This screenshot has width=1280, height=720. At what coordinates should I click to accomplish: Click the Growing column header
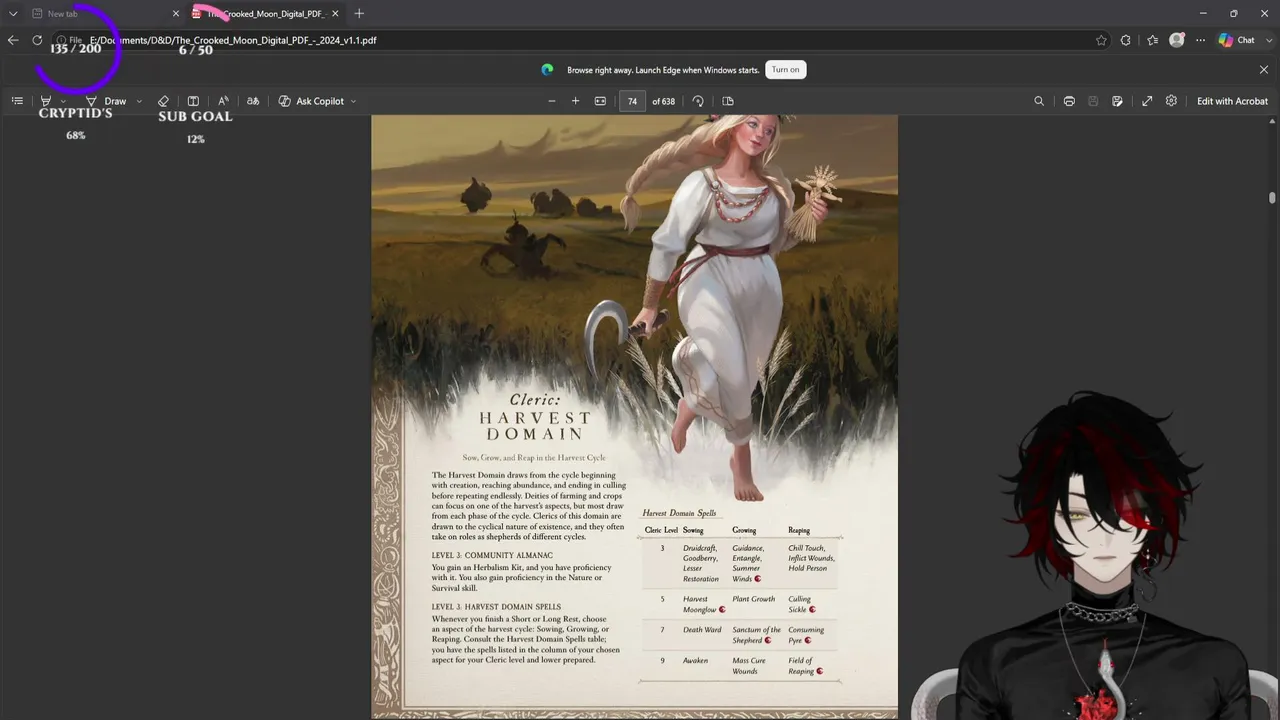(x=744, y=530)
